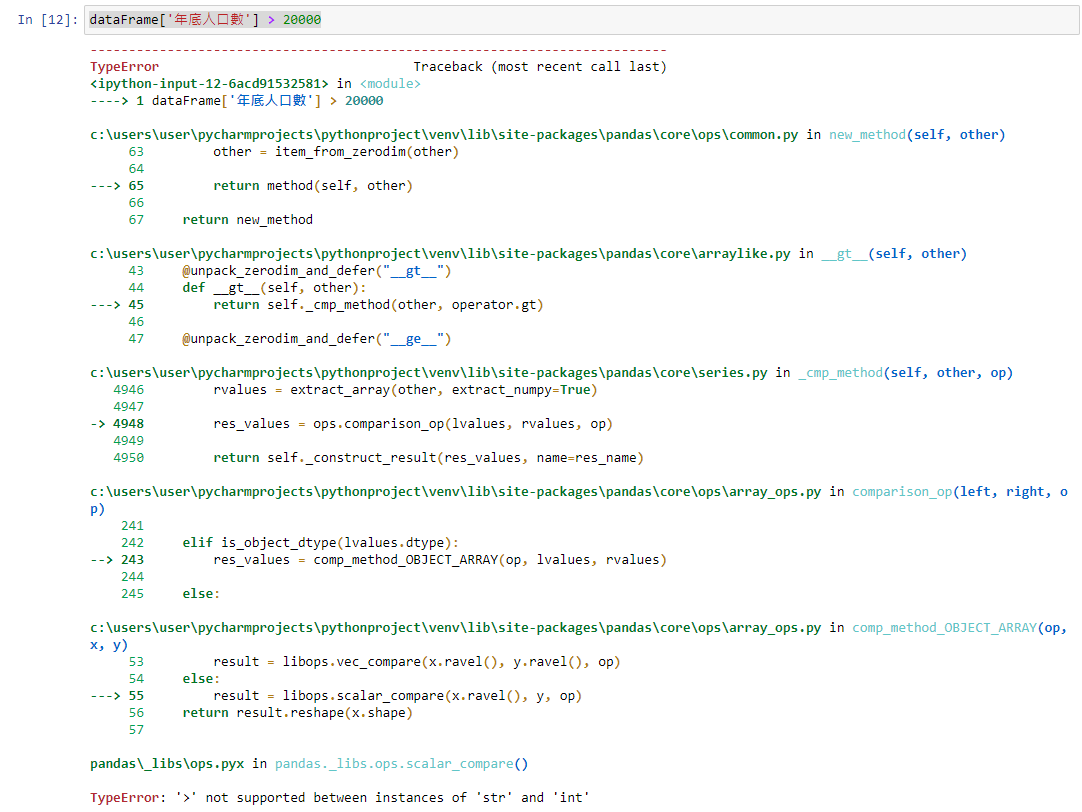The image size is (1082, 812).
Task: Click line 56 'return result.reshape(x.shape)'
Action: (x=297, y=713)
